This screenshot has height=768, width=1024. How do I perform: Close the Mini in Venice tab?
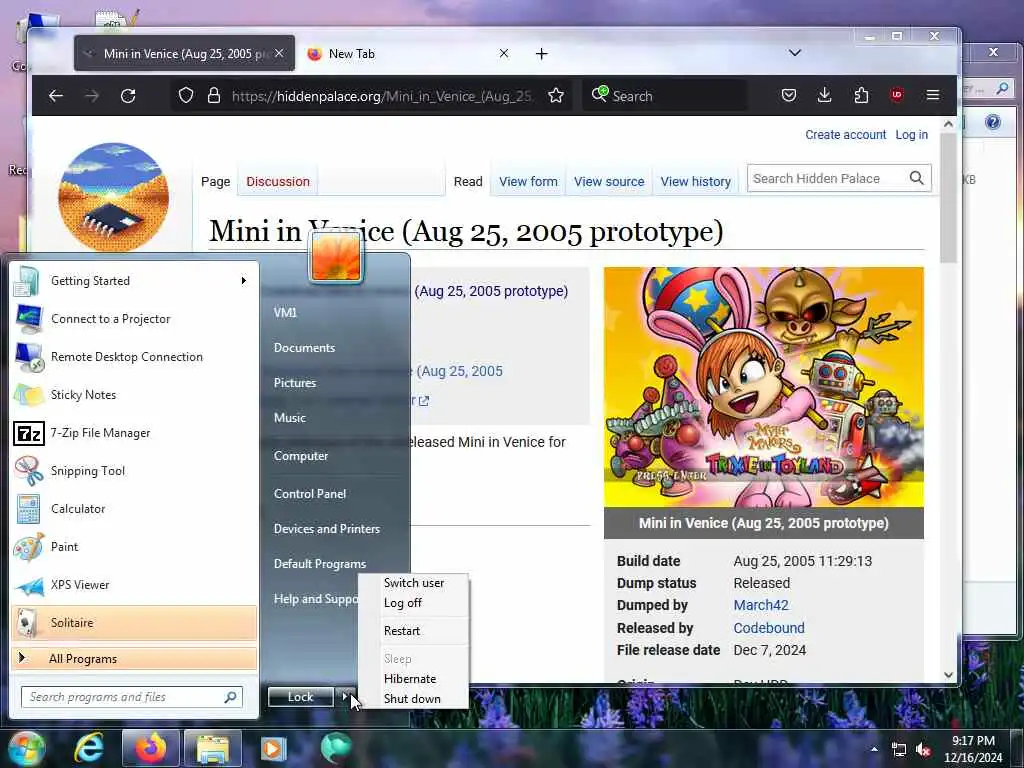pyautogui.click(x=280, y=54)
